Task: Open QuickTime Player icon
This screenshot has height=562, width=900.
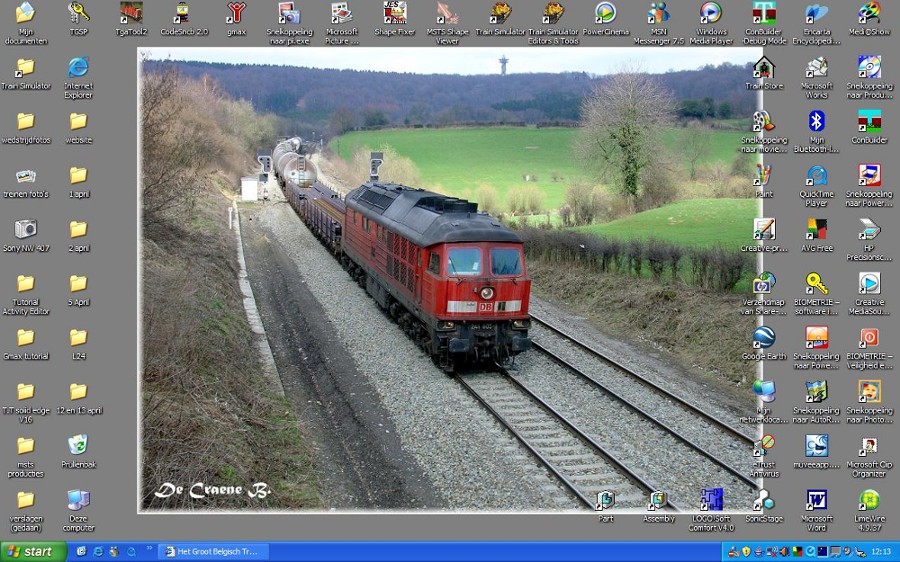Action: (816, 176)
